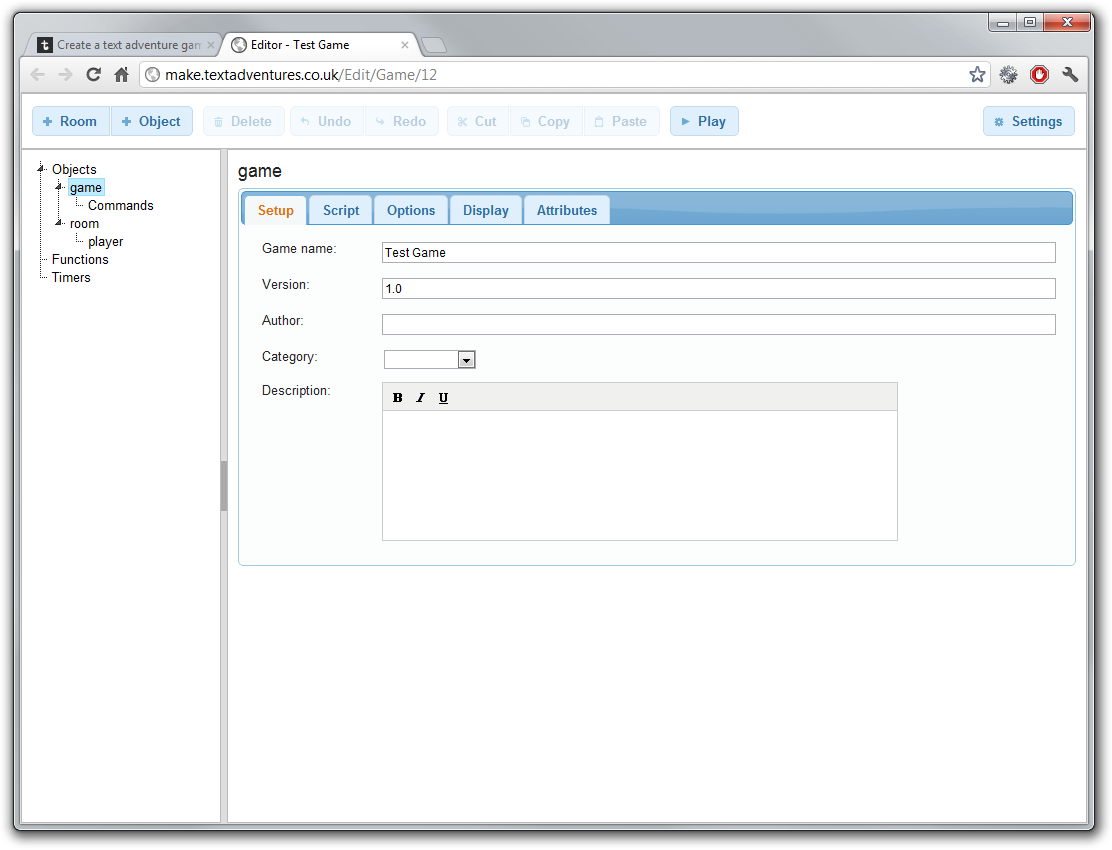Open the Attributes tab
Viewport: 1112px width, 850px height.
(x=566, y=210)
